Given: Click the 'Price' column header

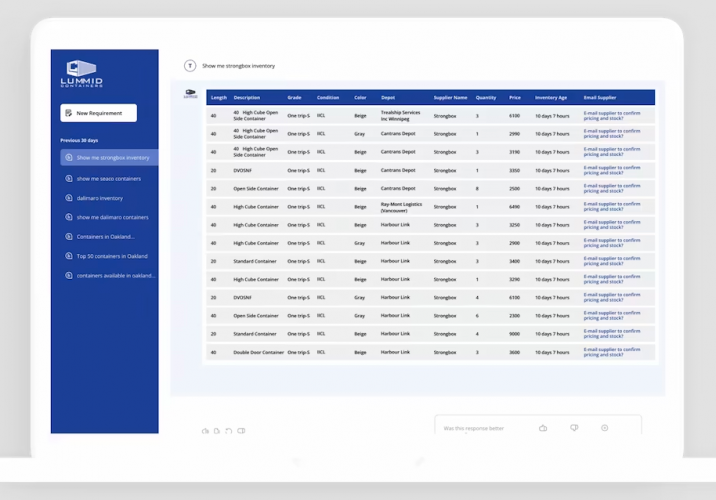Looking at the screenshot, I should coord(515,98).
